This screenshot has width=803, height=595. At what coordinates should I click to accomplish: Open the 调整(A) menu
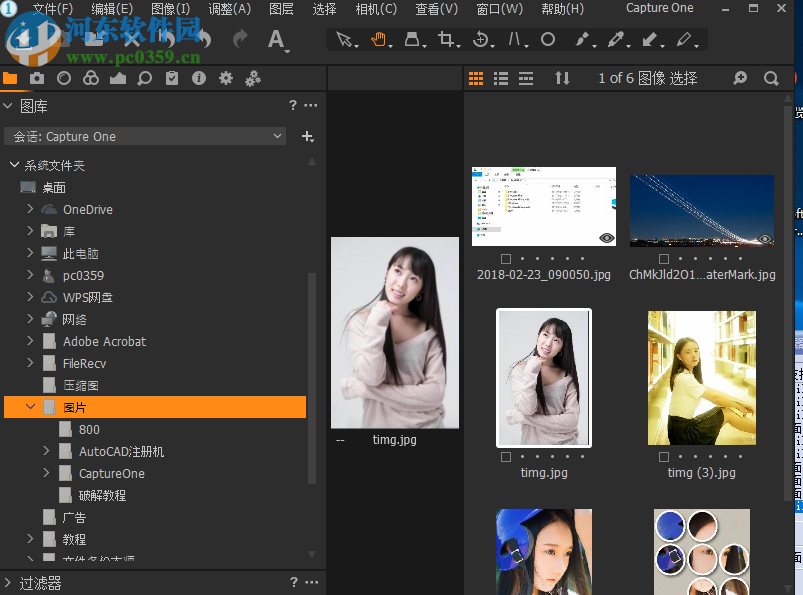click(x=229, y=8)
